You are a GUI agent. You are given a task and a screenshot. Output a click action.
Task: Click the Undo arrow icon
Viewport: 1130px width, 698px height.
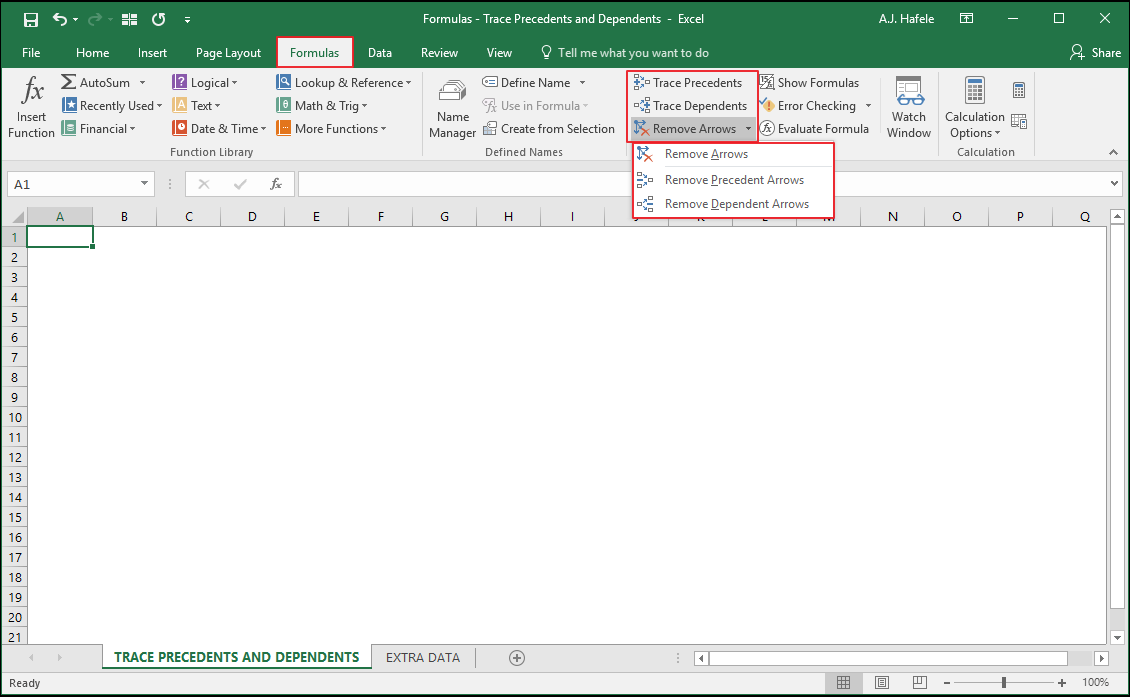point(60,19)
